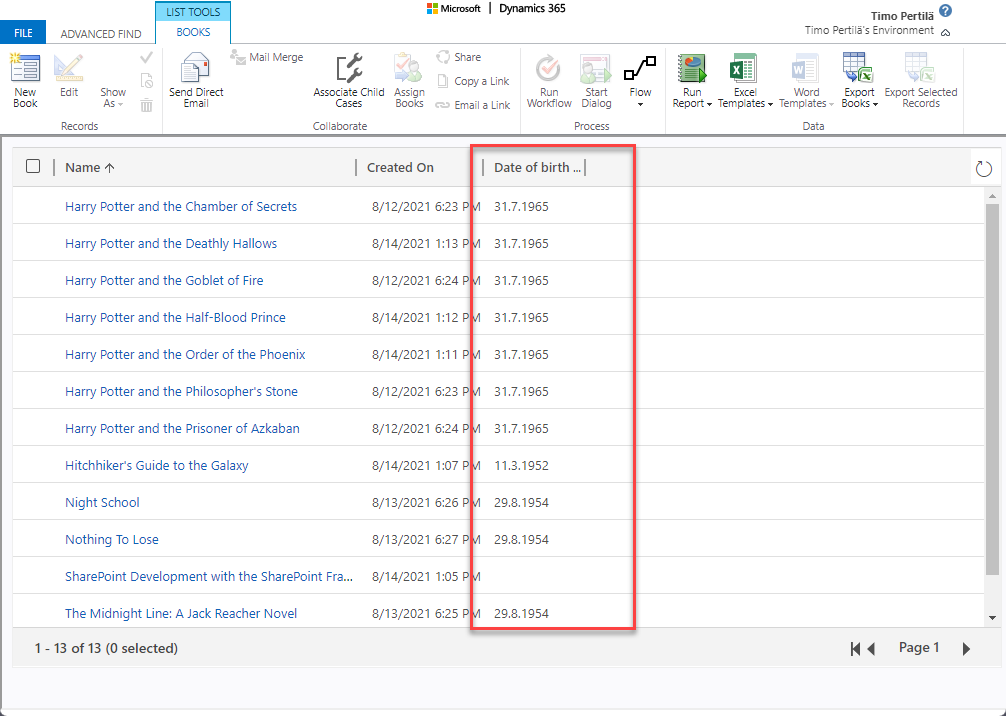The height and width of the screenshot is (716, 1006).
Task: Open the Night School book link
Action: point(102,502)
